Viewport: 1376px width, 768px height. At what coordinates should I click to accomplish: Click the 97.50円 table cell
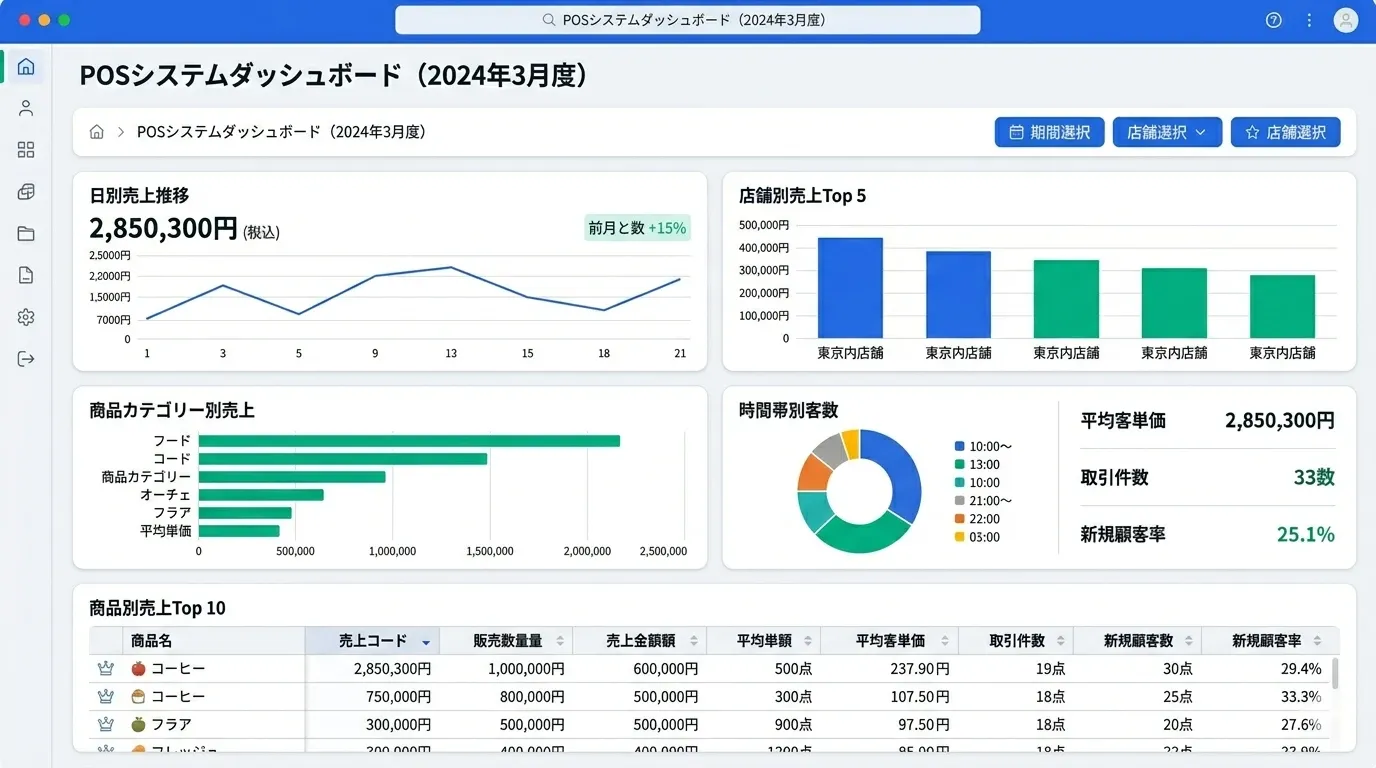click(923, 725)
